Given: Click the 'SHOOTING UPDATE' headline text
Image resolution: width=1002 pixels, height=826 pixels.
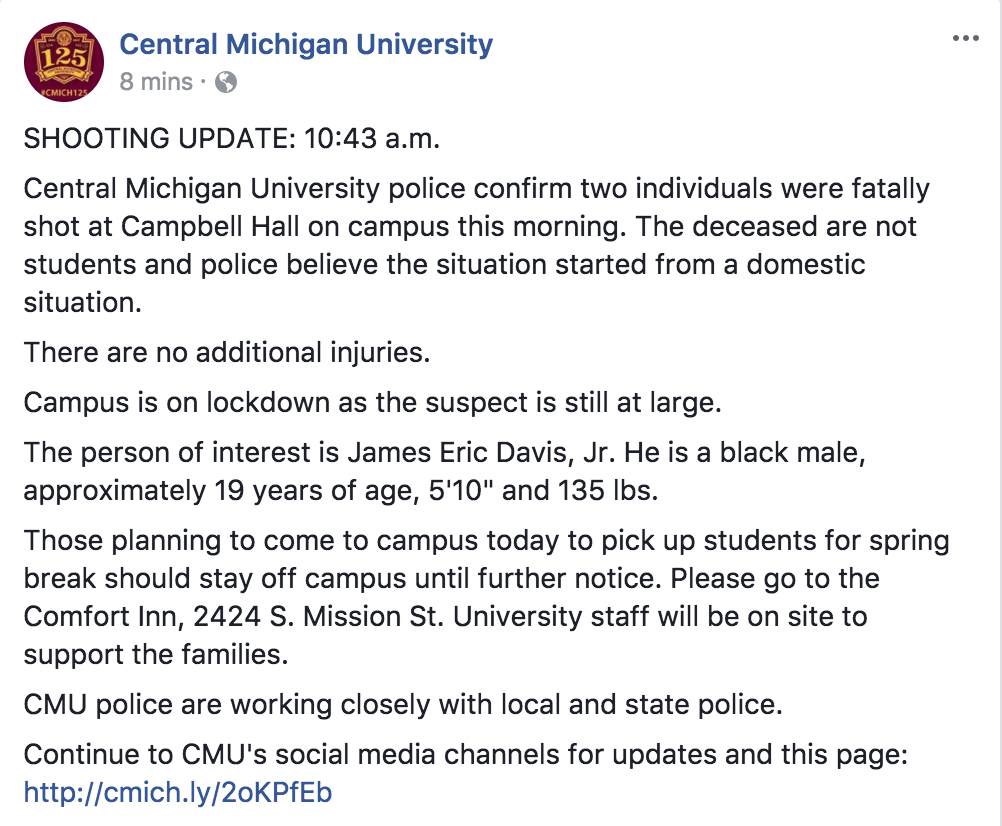Looking at the screenshot, I should click(160, 138).
